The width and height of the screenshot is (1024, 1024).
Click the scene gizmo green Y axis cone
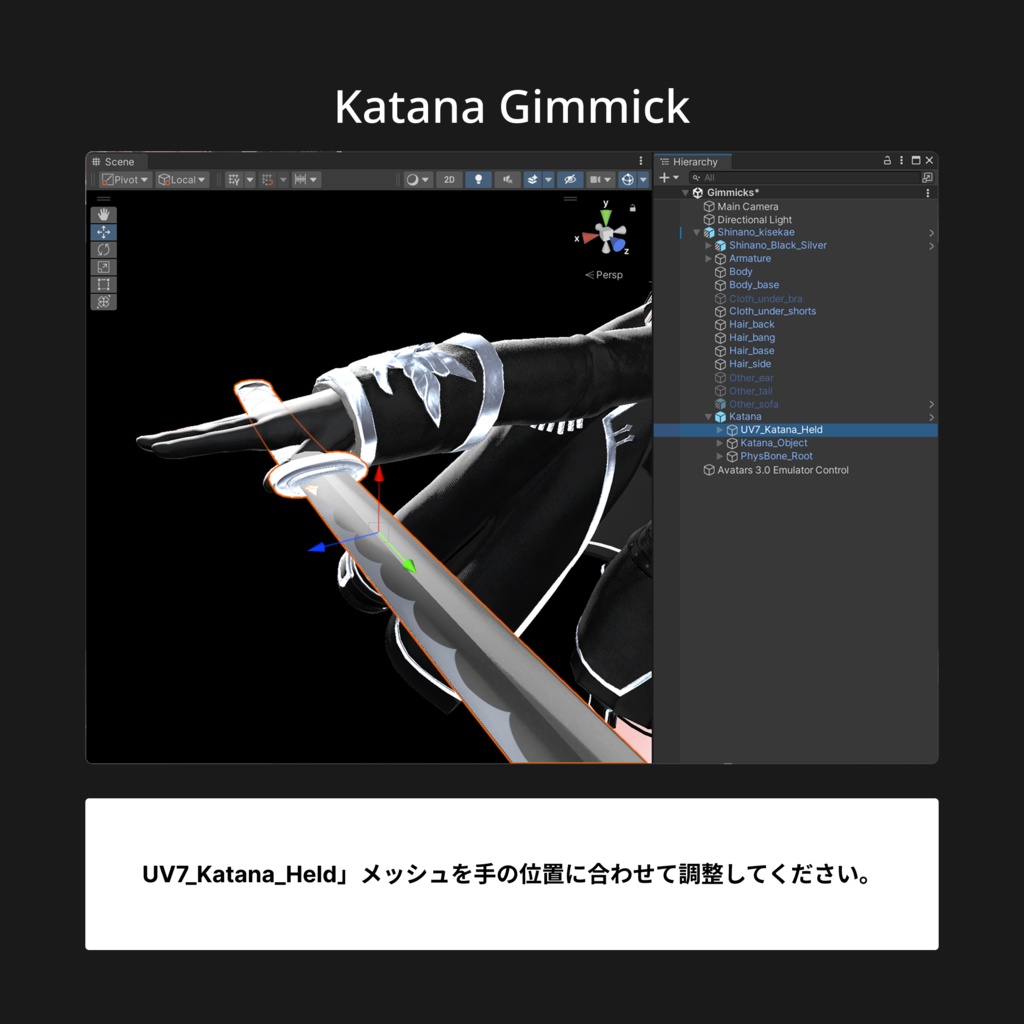[x=606, y=217]
